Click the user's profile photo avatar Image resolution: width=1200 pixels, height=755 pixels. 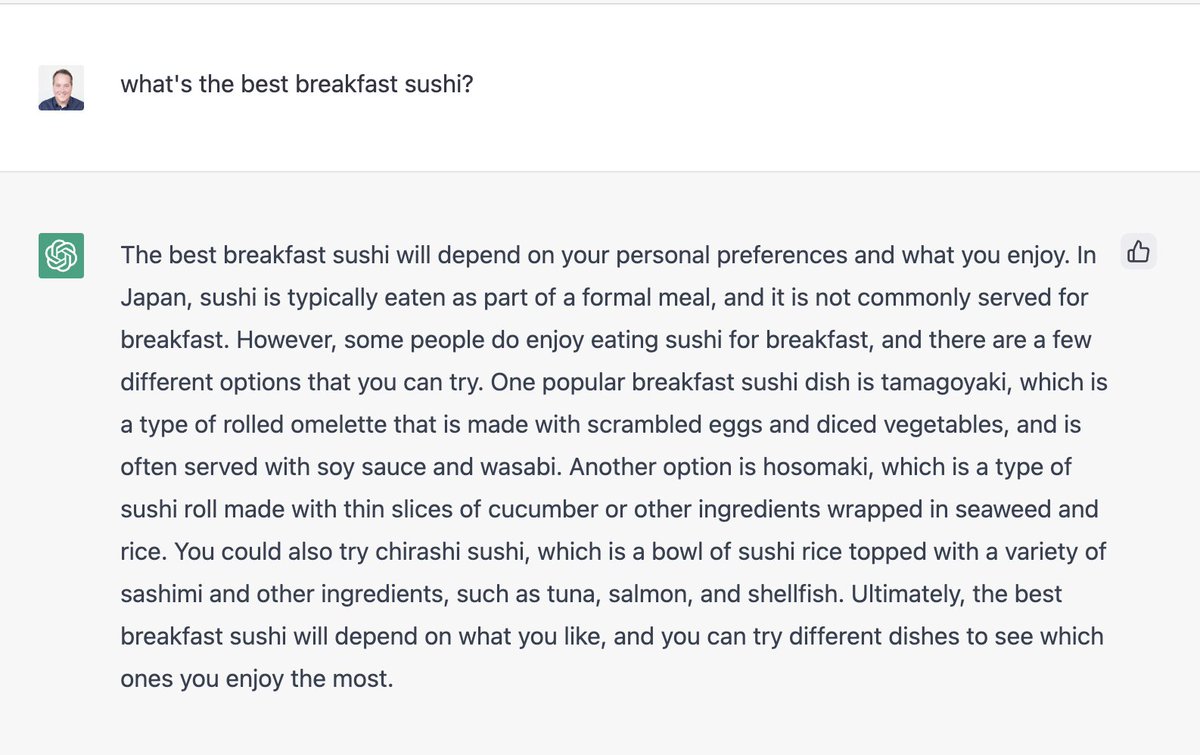pos(61,88)
